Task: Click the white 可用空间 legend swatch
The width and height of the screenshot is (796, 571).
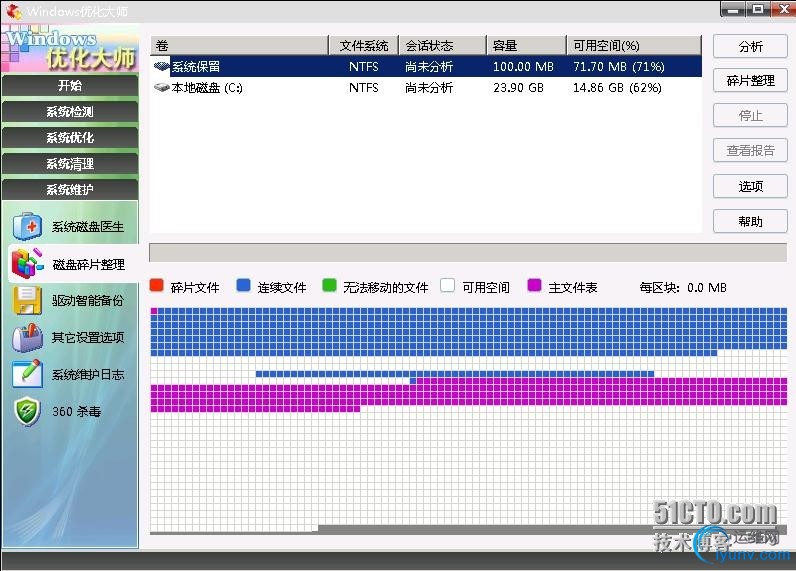Action: [x=447, y=285]
